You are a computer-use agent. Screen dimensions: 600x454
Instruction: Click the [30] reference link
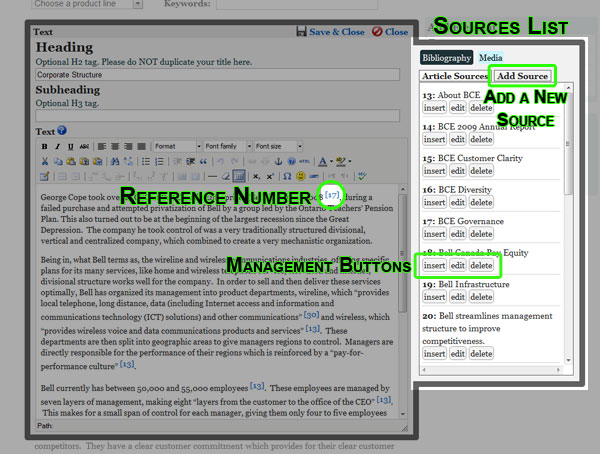click(x=311, y=315)
